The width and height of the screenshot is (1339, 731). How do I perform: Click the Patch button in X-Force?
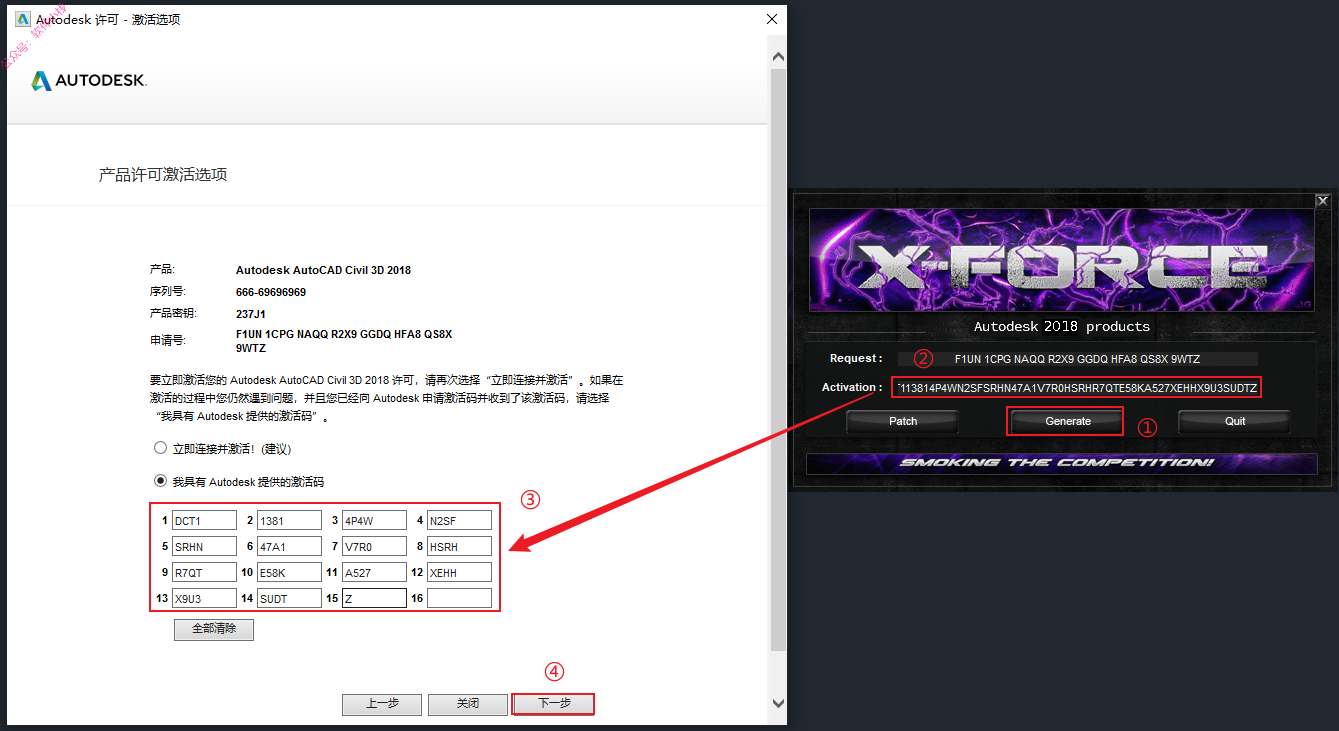[x=903, y=421]
